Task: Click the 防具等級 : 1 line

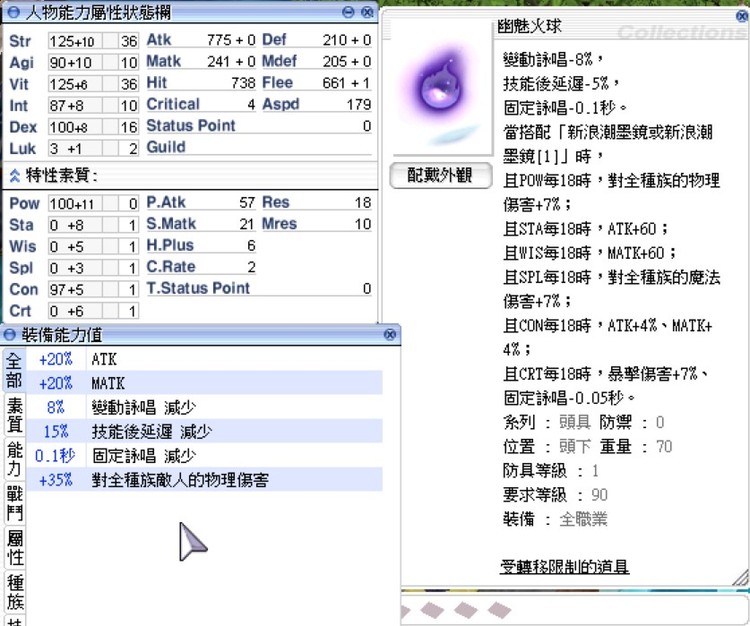Action: (x=551, y=471)
